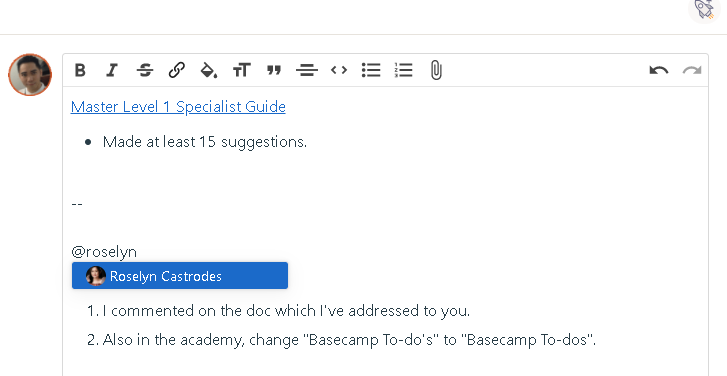Center-align text with the alignment icon
Screen dimensions: 727x376
tap(306, 70)
